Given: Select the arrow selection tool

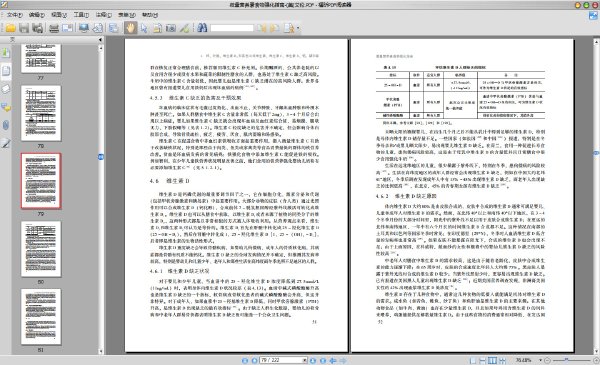Looking at the screenshot, I should coord(144,28).
